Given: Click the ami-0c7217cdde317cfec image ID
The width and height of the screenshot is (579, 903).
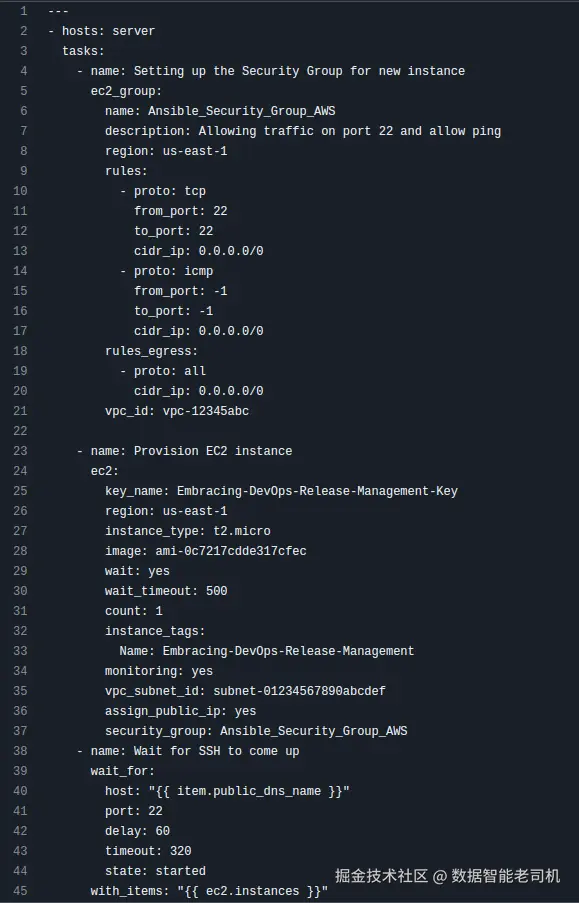Looking at the screenshot, I should coord(231,551).
